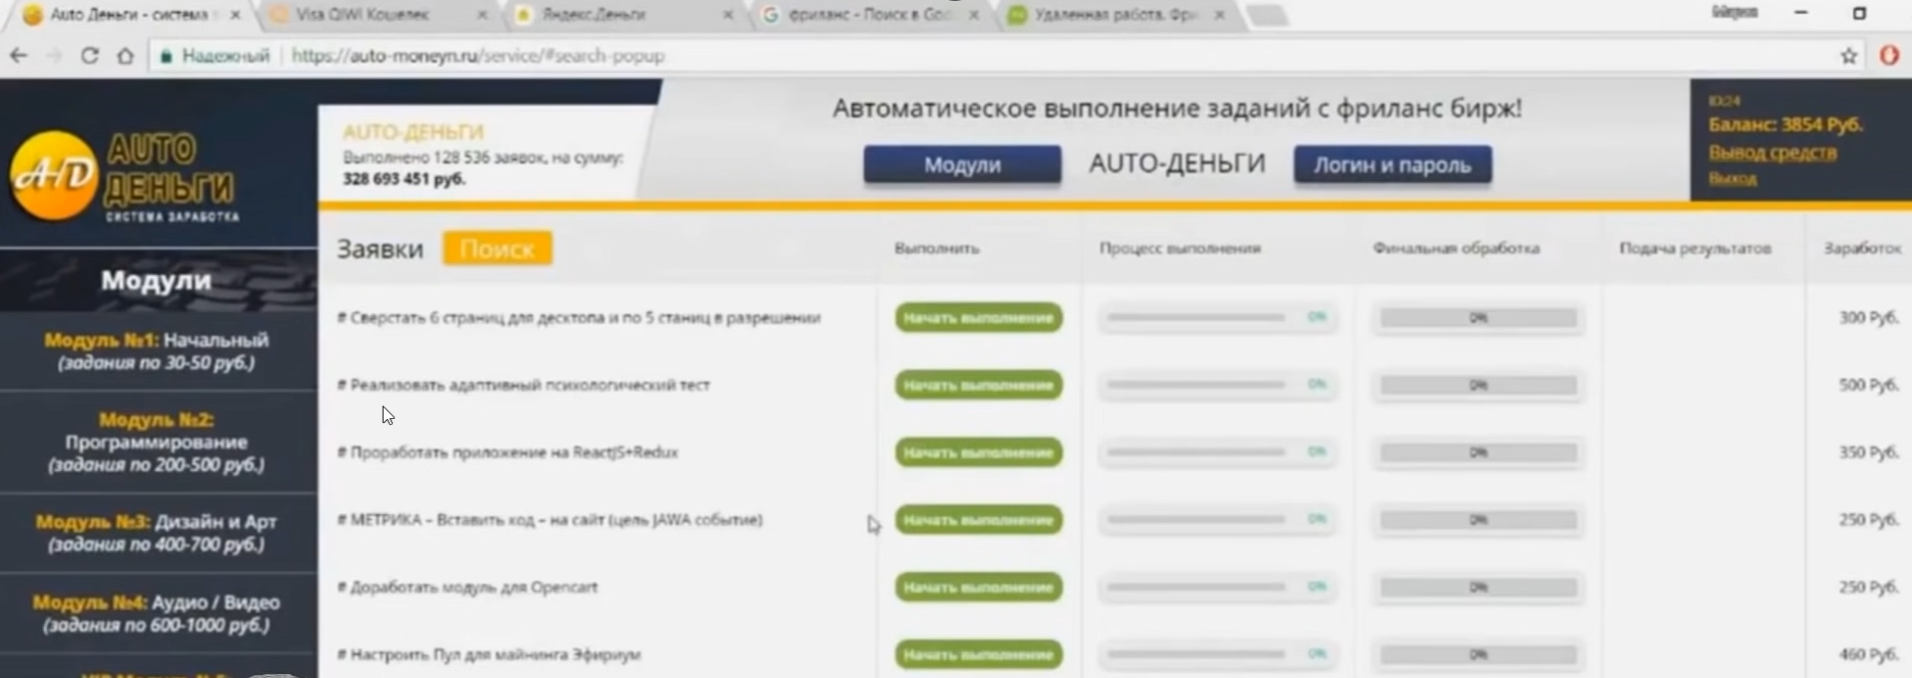Click the Надежный secure site indicator
This screenshot has height=678, width=1912.
click(x=215, y=56)
